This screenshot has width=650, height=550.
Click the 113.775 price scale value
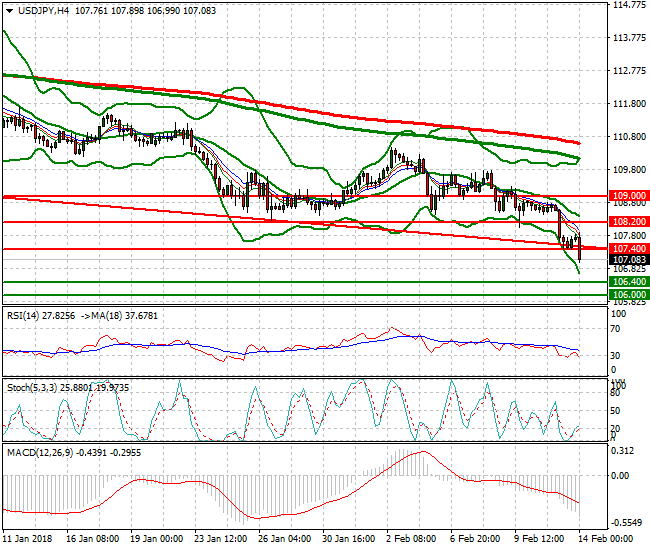click(629, 38)
